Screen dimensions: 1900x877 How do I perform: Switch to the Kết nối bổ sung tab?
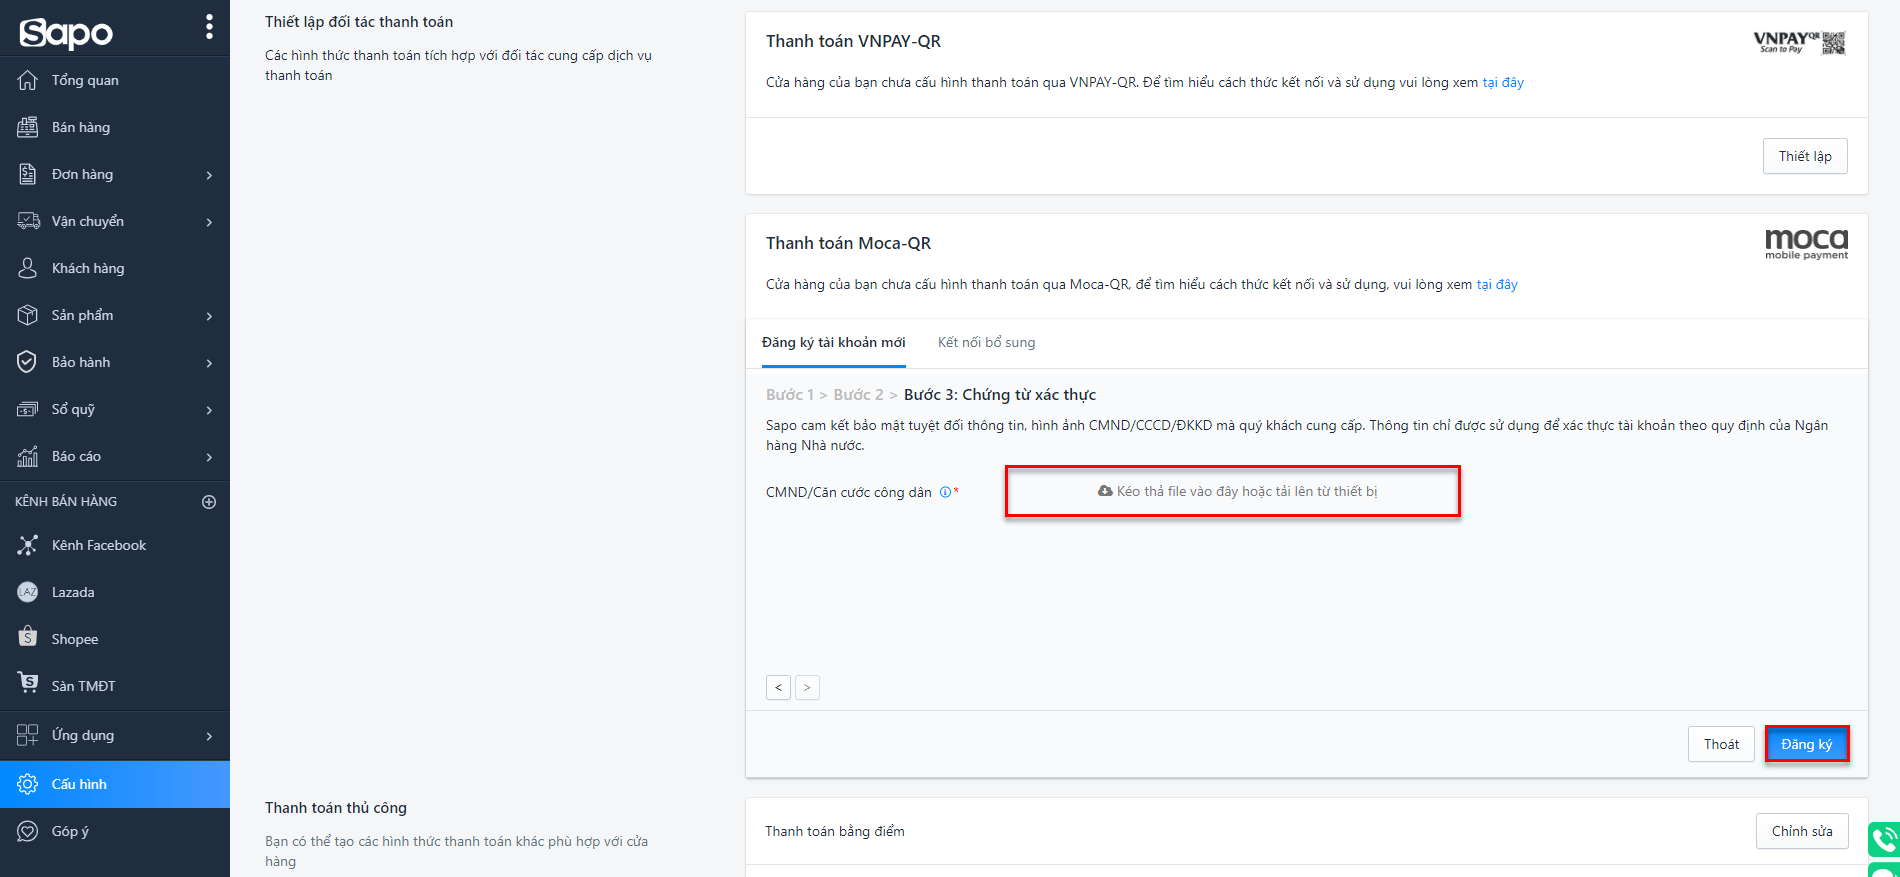(x=986, y=342)
